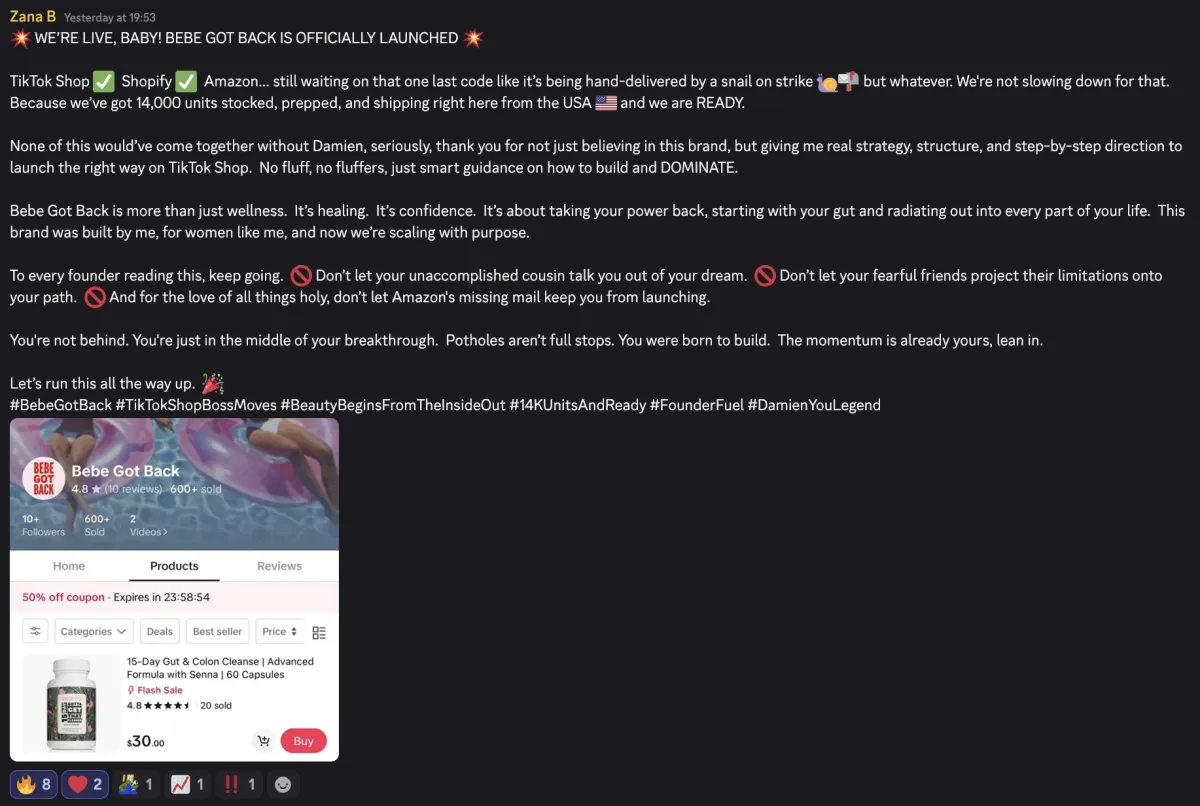
Task: Toggle the Best seller filter chip
Action: pos(217,631)
